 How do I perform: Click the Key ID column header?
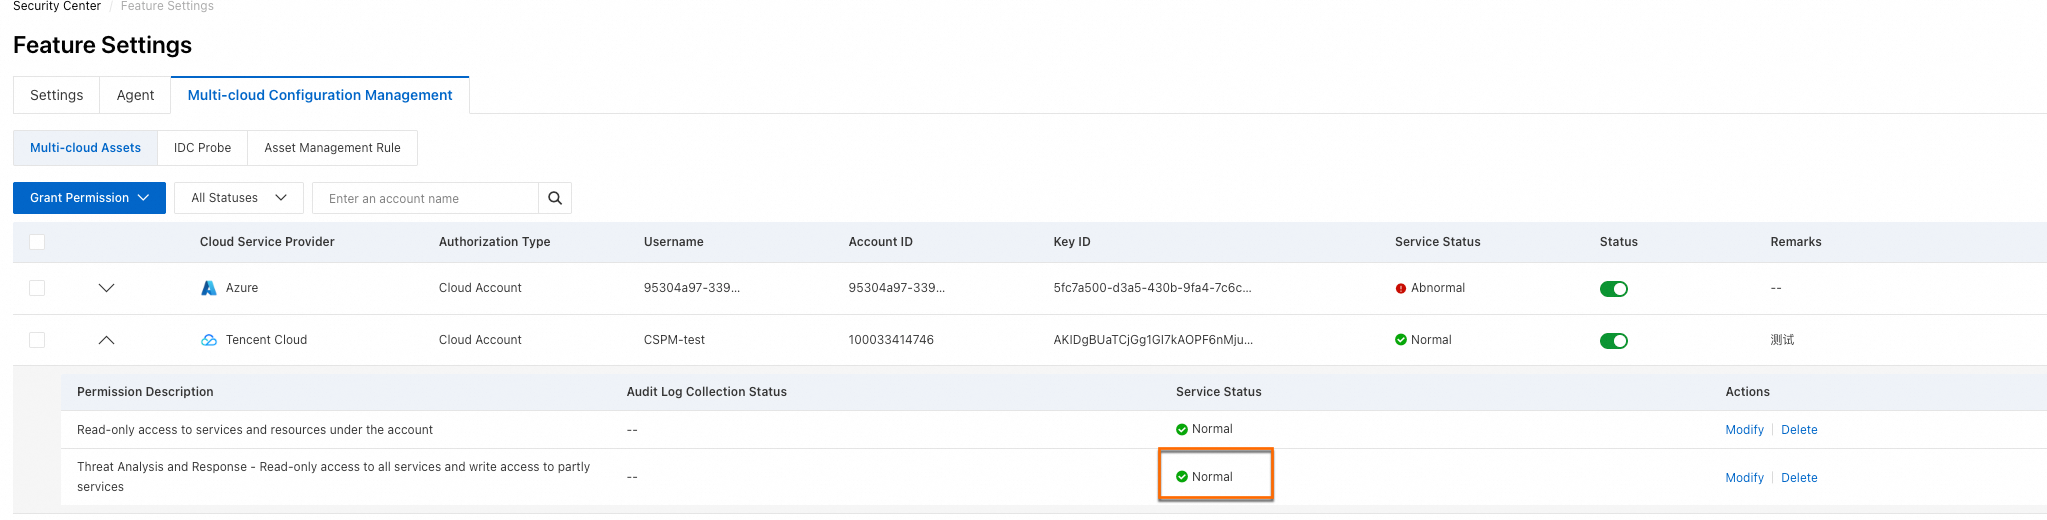pos(1071,242)
